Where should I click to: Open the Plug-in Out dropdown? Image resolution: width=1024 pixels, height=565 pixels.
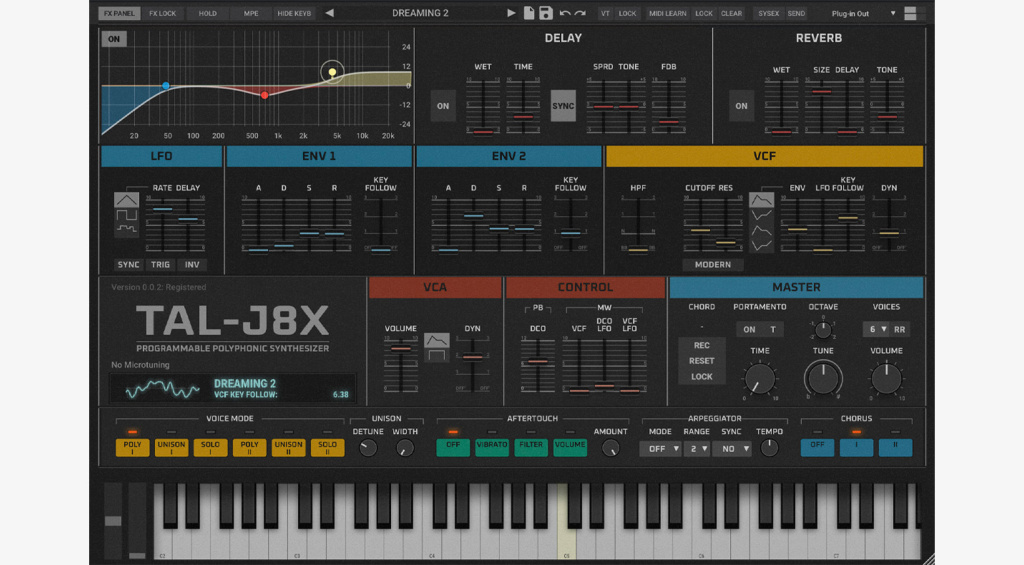[x=861, y=13]
